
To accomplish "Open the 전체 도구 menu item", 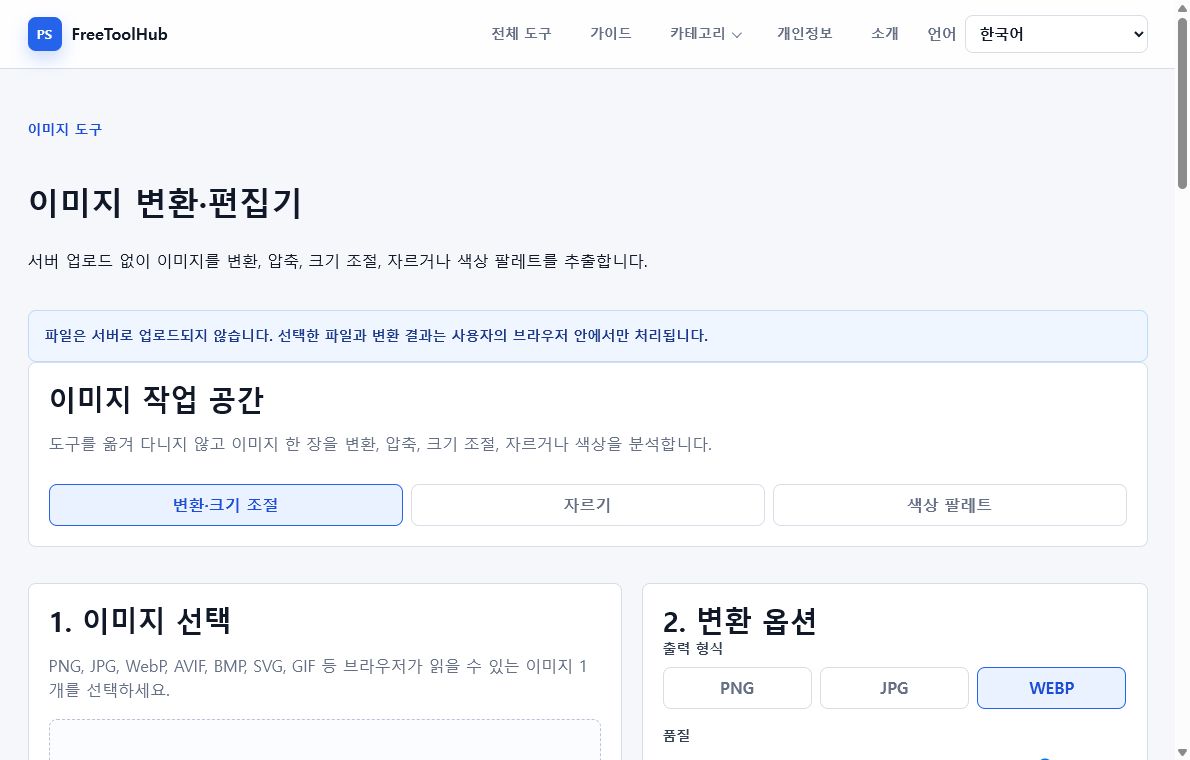I will pyautogui.click(x=521, y=33).
